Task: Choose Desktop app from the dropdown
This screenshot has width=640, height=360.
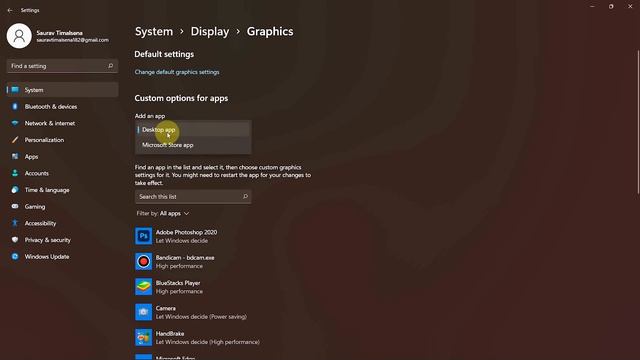Action: pos(193,130)
